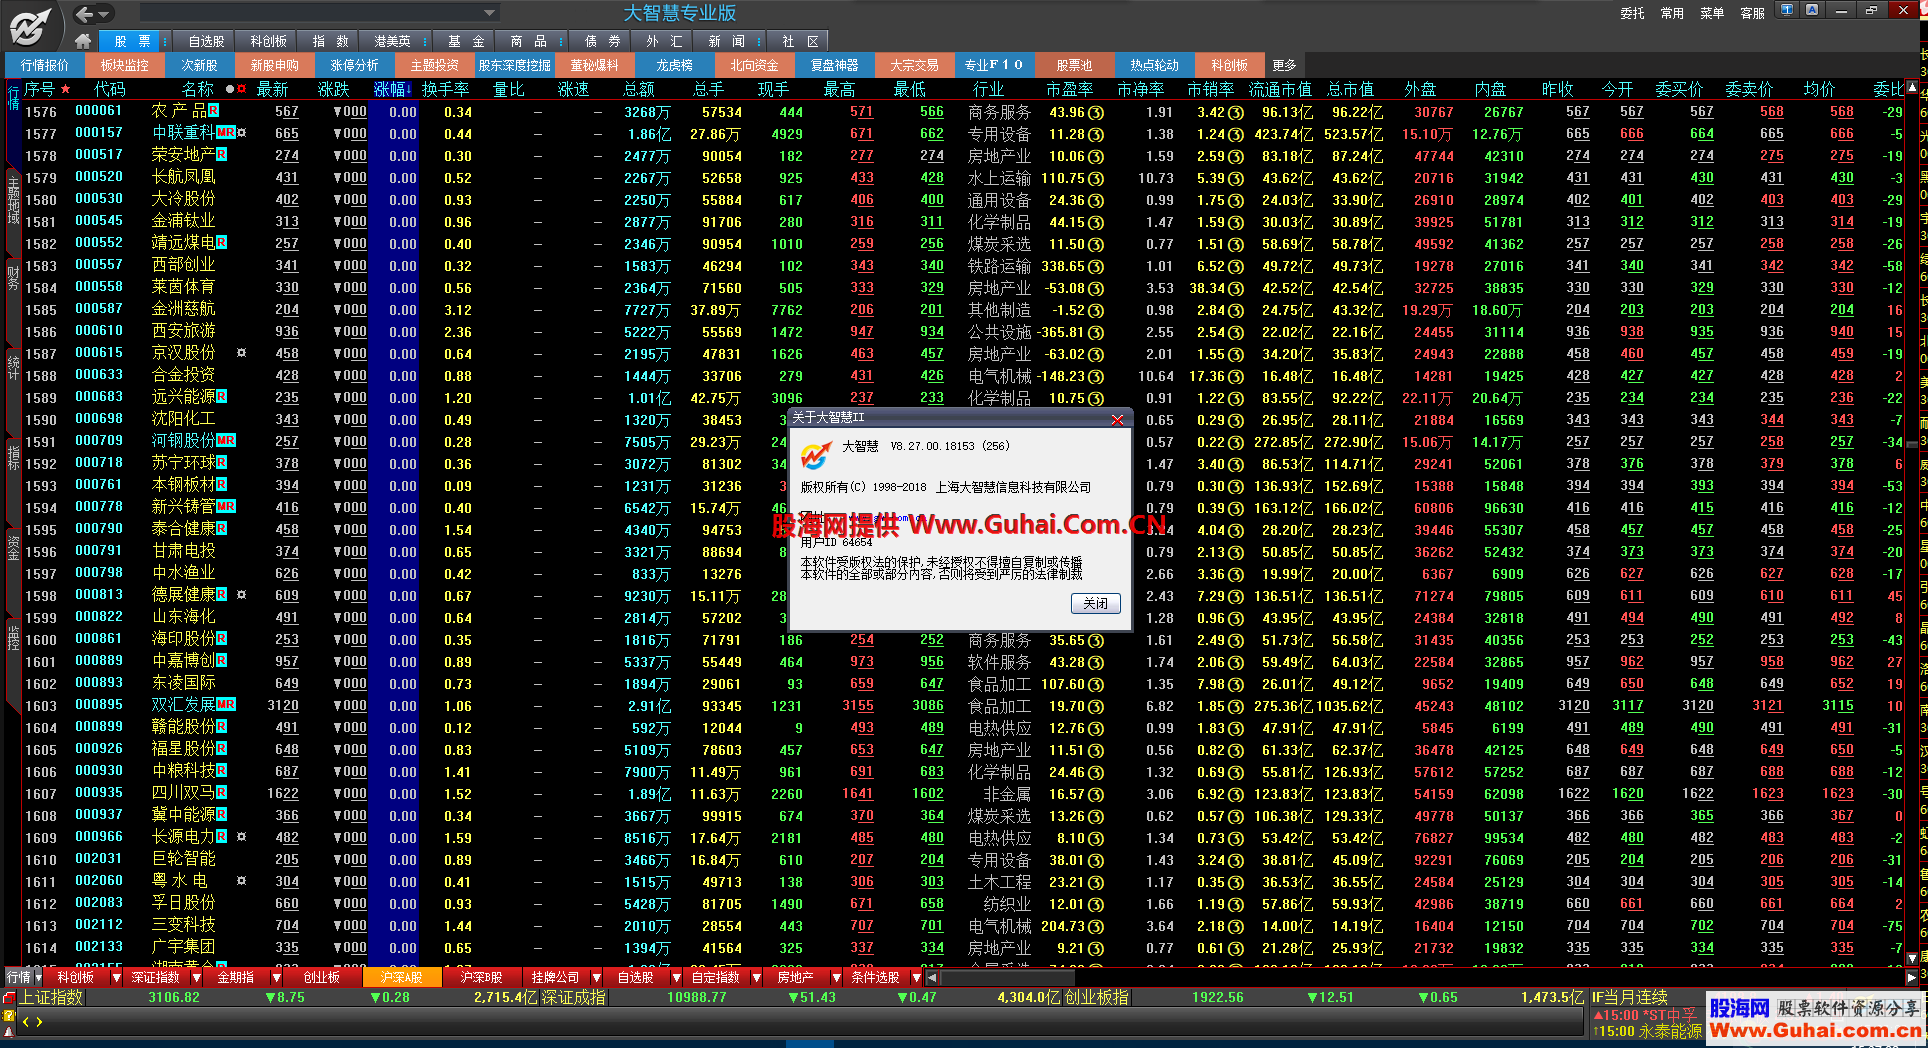
Task: Click the red star in 序号 header
Action: (66, 89)
